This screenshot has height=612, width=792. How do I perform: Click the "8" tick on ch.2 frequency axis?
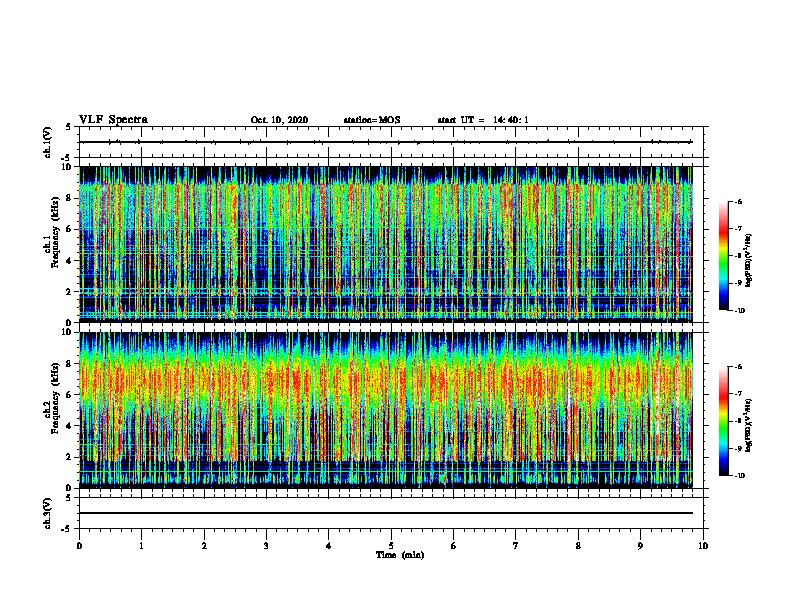pos(70,364)
